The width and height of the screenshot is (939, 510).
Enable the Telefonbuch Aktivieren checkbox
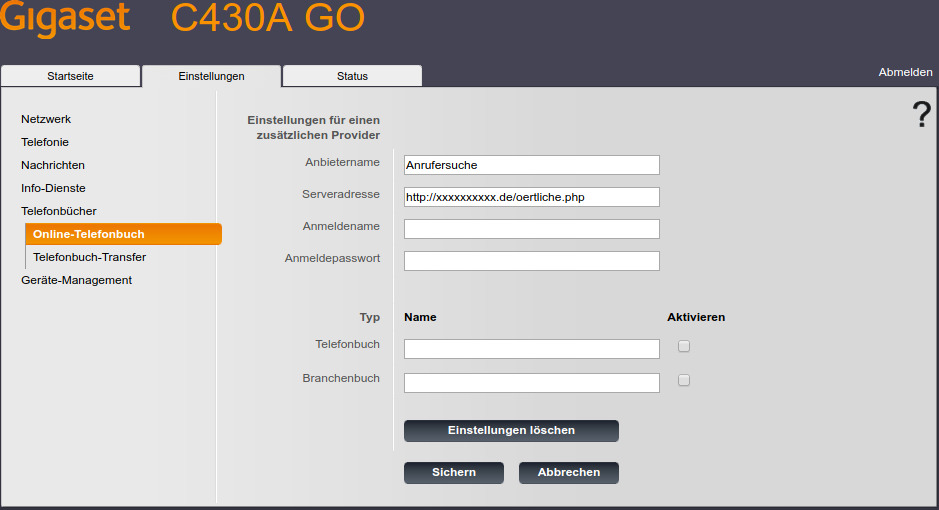coord(684,346)
